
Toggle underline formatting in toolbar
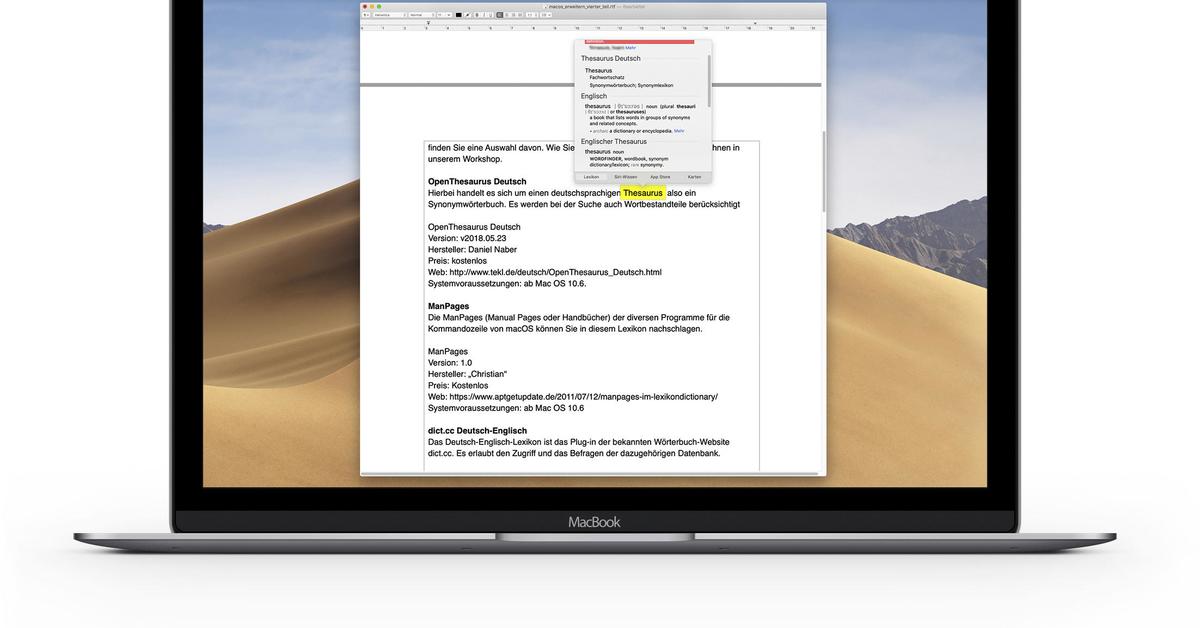click(x=491, y=15)
